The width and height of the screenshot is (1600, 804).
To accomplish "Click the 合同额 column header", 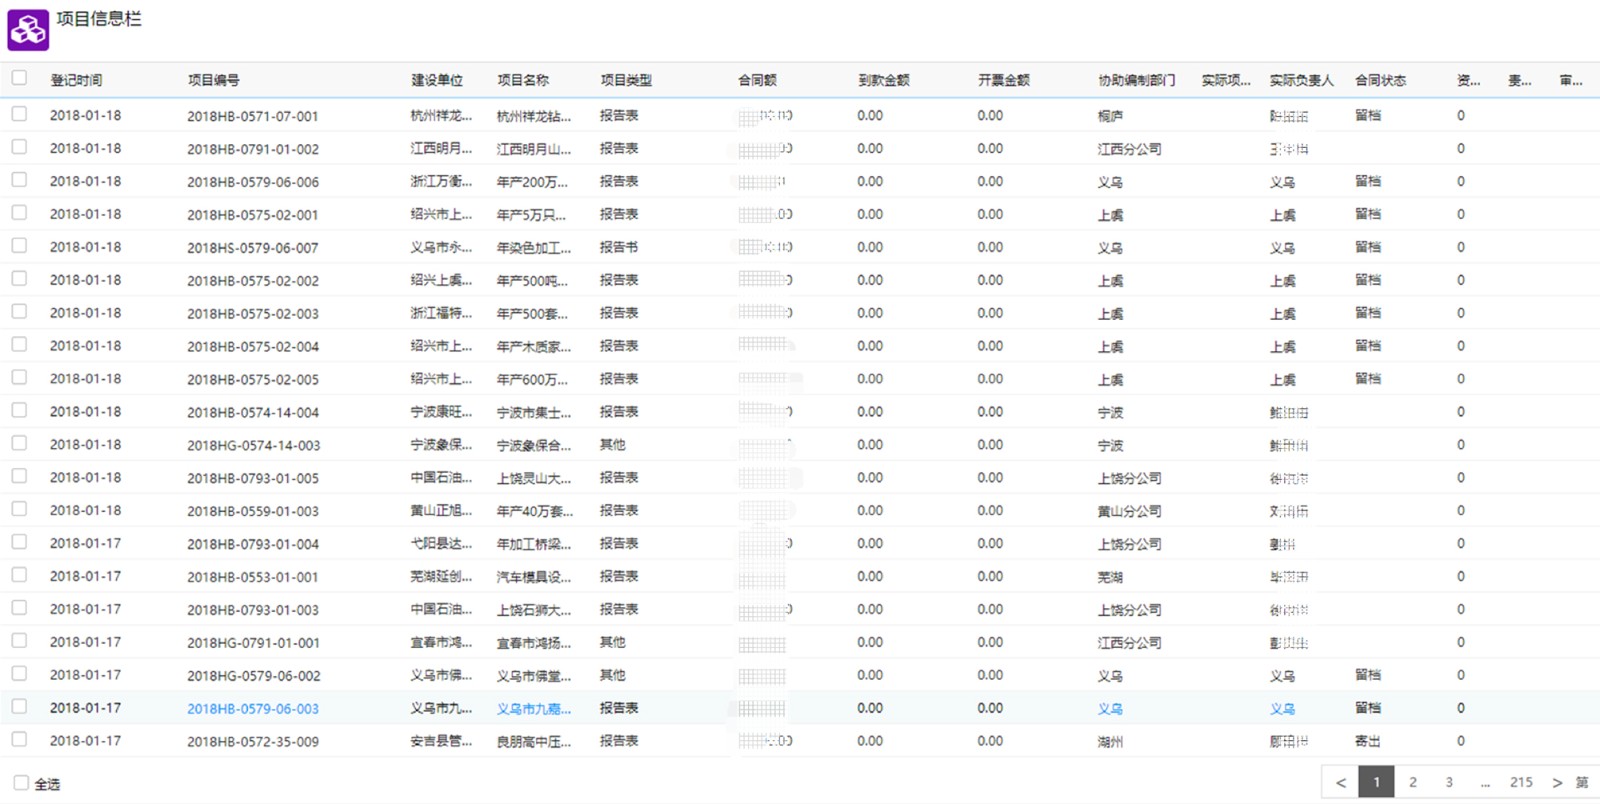I will (757, 80).
